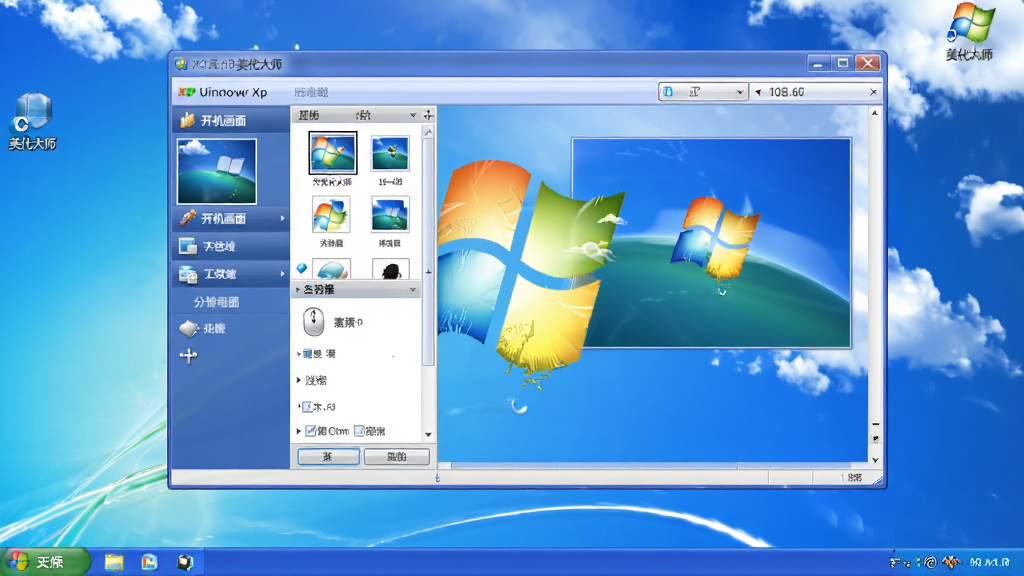Screen dimensions: 1024x576
Task: Click the blue-outlined button below the checkboxes
Action: (x=328, y=456)
